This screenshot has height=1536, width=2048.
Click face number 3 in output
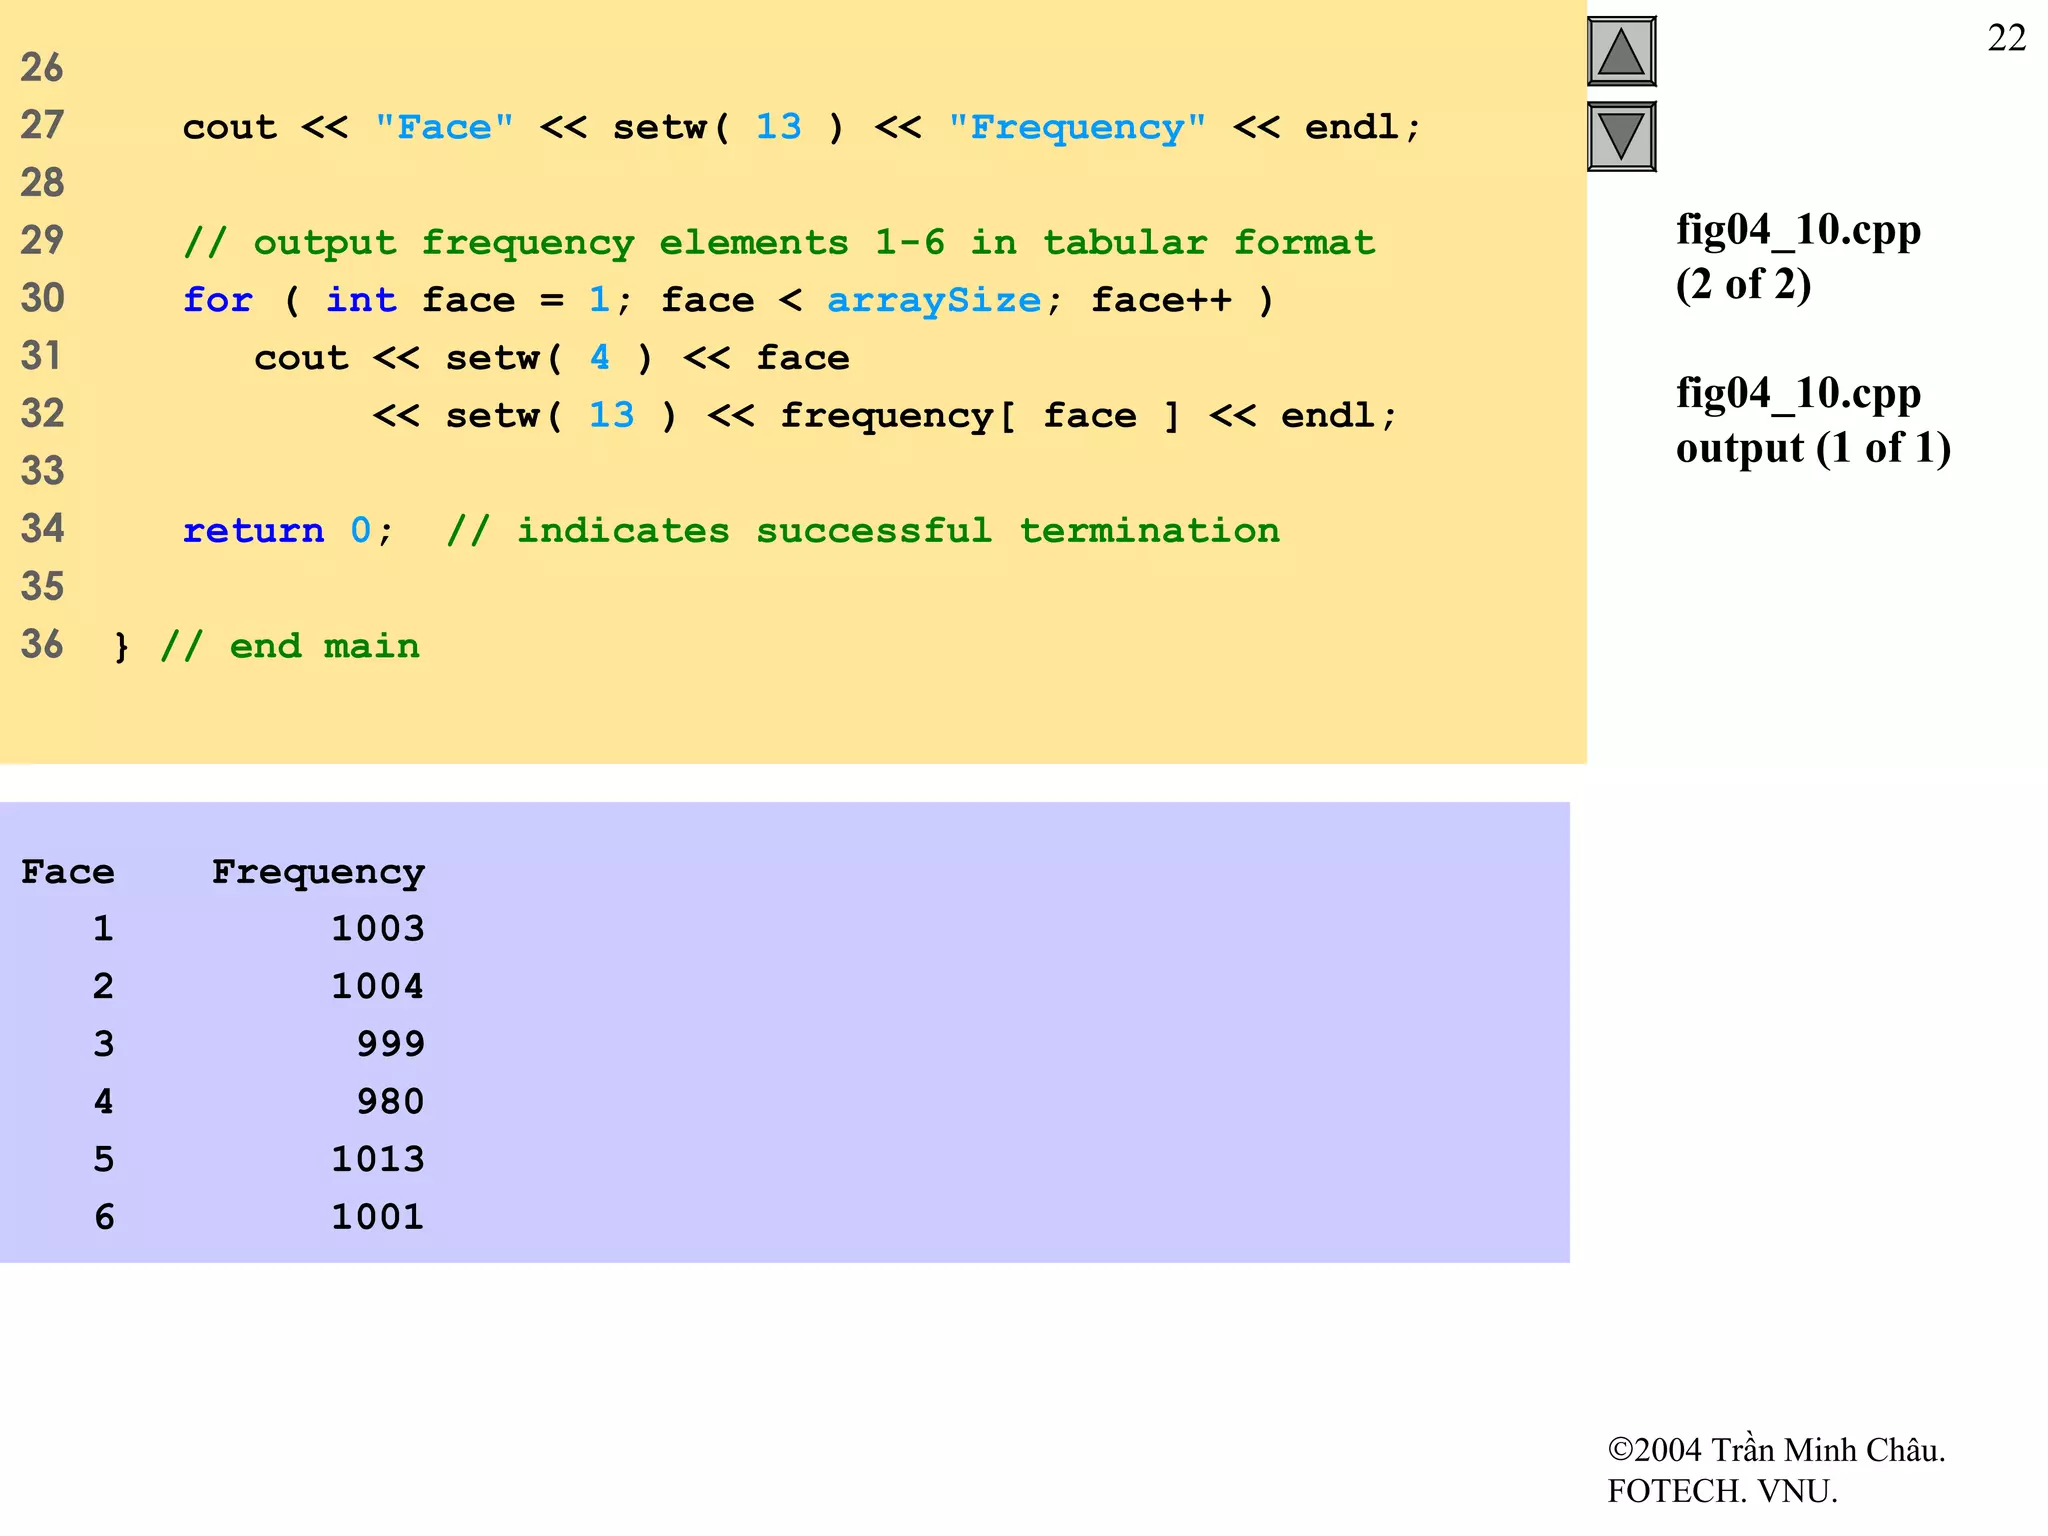103,1044
